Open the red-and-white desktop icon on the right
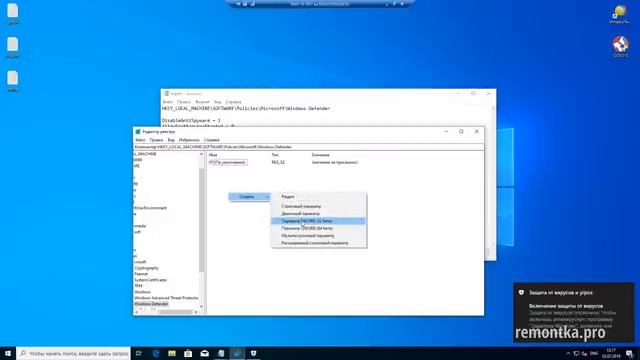The width and height of the screenshot is (640, 360). tap(620, 46)
